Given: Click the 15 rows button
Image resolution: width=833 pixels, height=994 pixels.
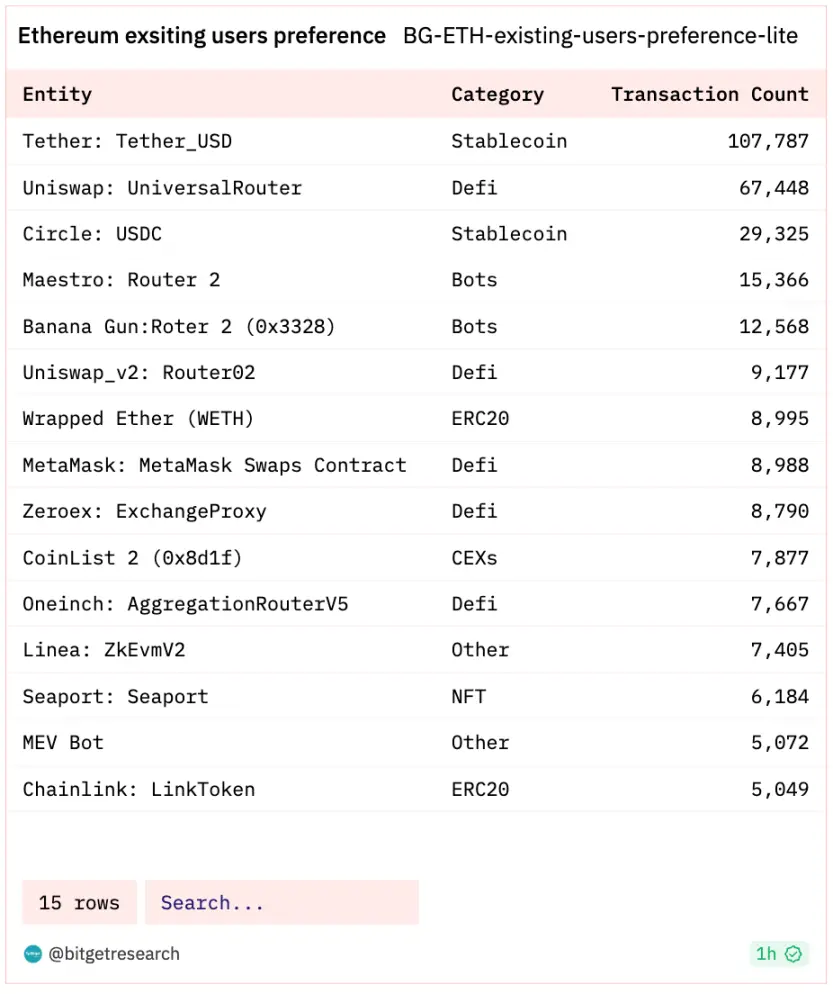Looking at the screenshot, I should 79,903.
